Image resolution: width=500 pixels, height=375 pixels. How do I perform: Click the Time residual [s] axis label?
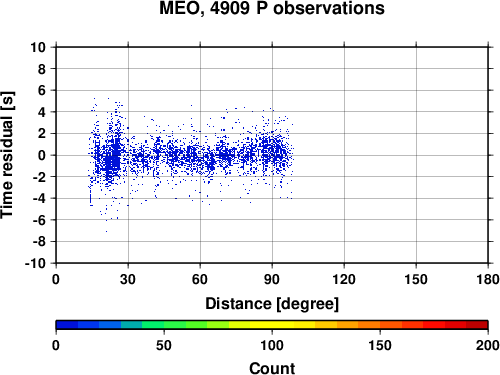(x=7, y=155)
